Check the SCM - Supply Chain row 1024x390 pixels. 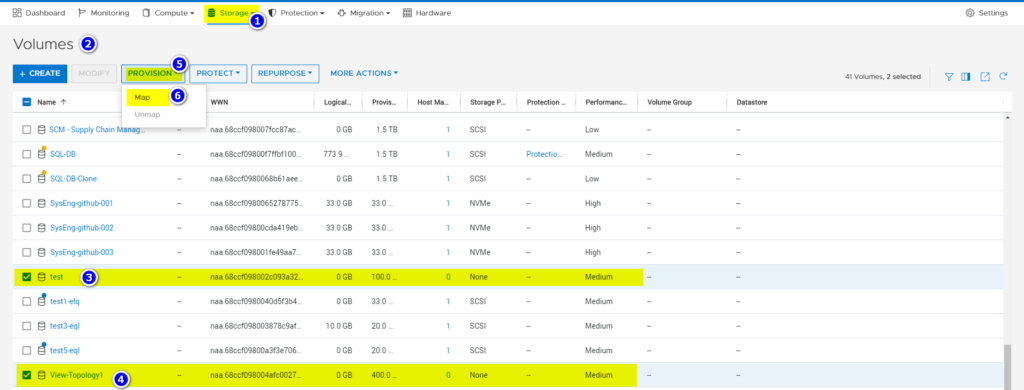tap(27, 130)
